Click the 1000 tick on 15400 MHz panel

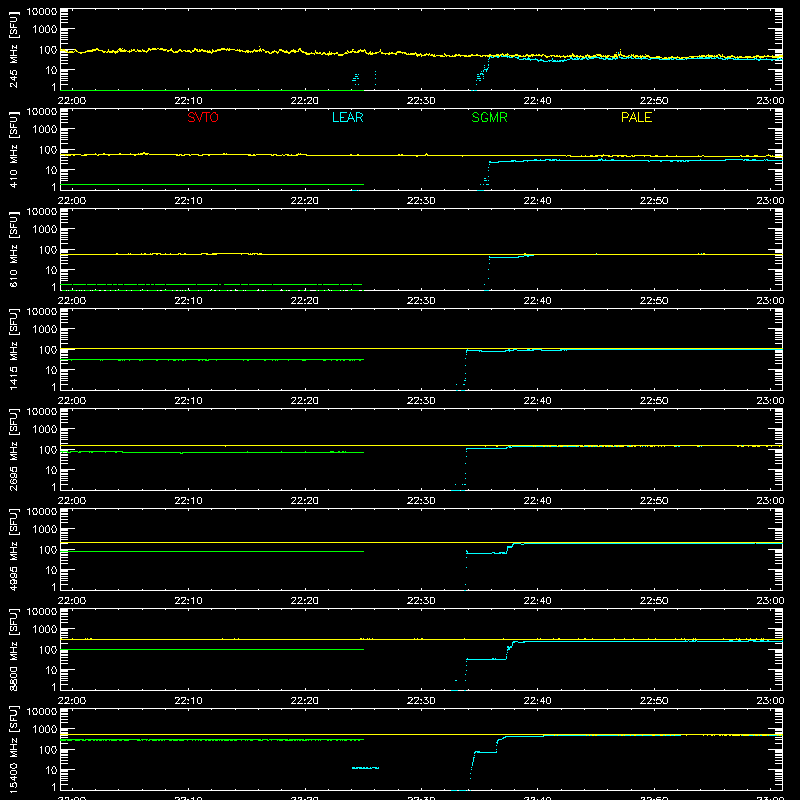(x=45, y=730)
